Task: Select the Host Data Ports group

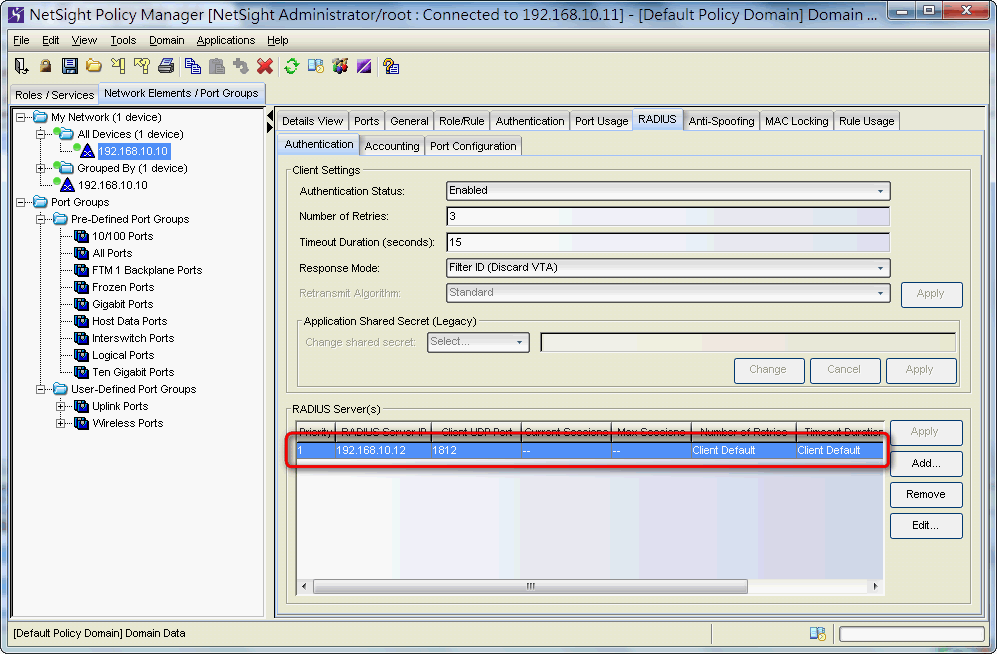Action: [130, 322]
